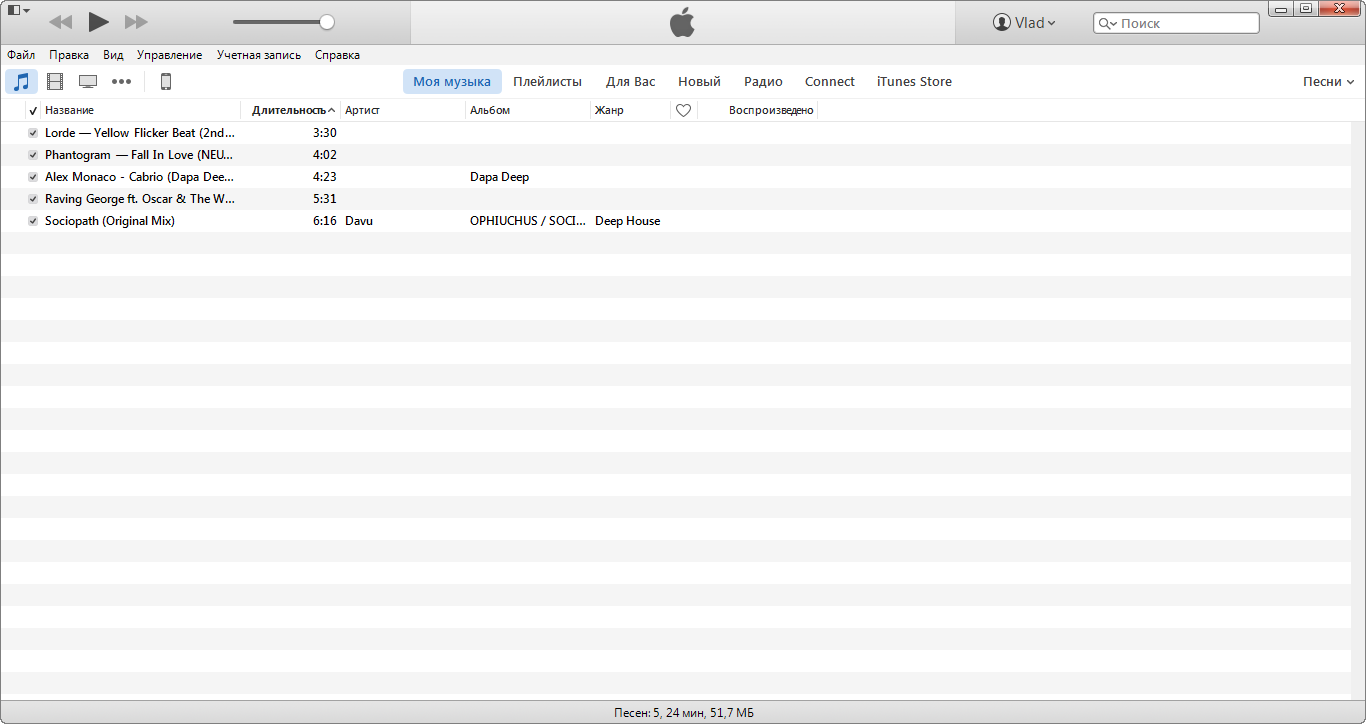Open the Вид menu
The image size is (1366, 724).
click(x=113, y=55)
